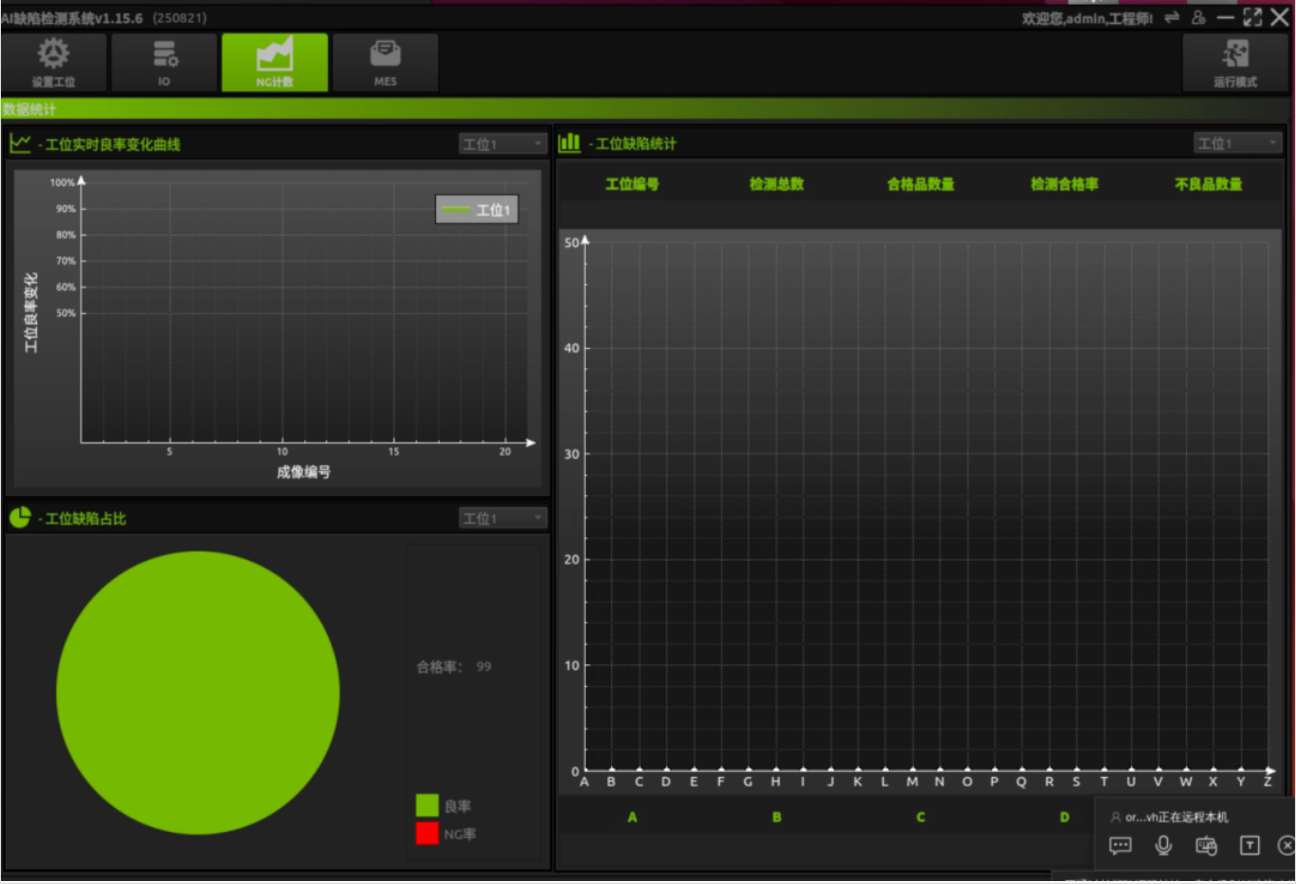This screenshot has height=884, width=1296.
Task: Click the line chart icon beside 工位实时良率变化曲线
Action: [x=20, y=143]
